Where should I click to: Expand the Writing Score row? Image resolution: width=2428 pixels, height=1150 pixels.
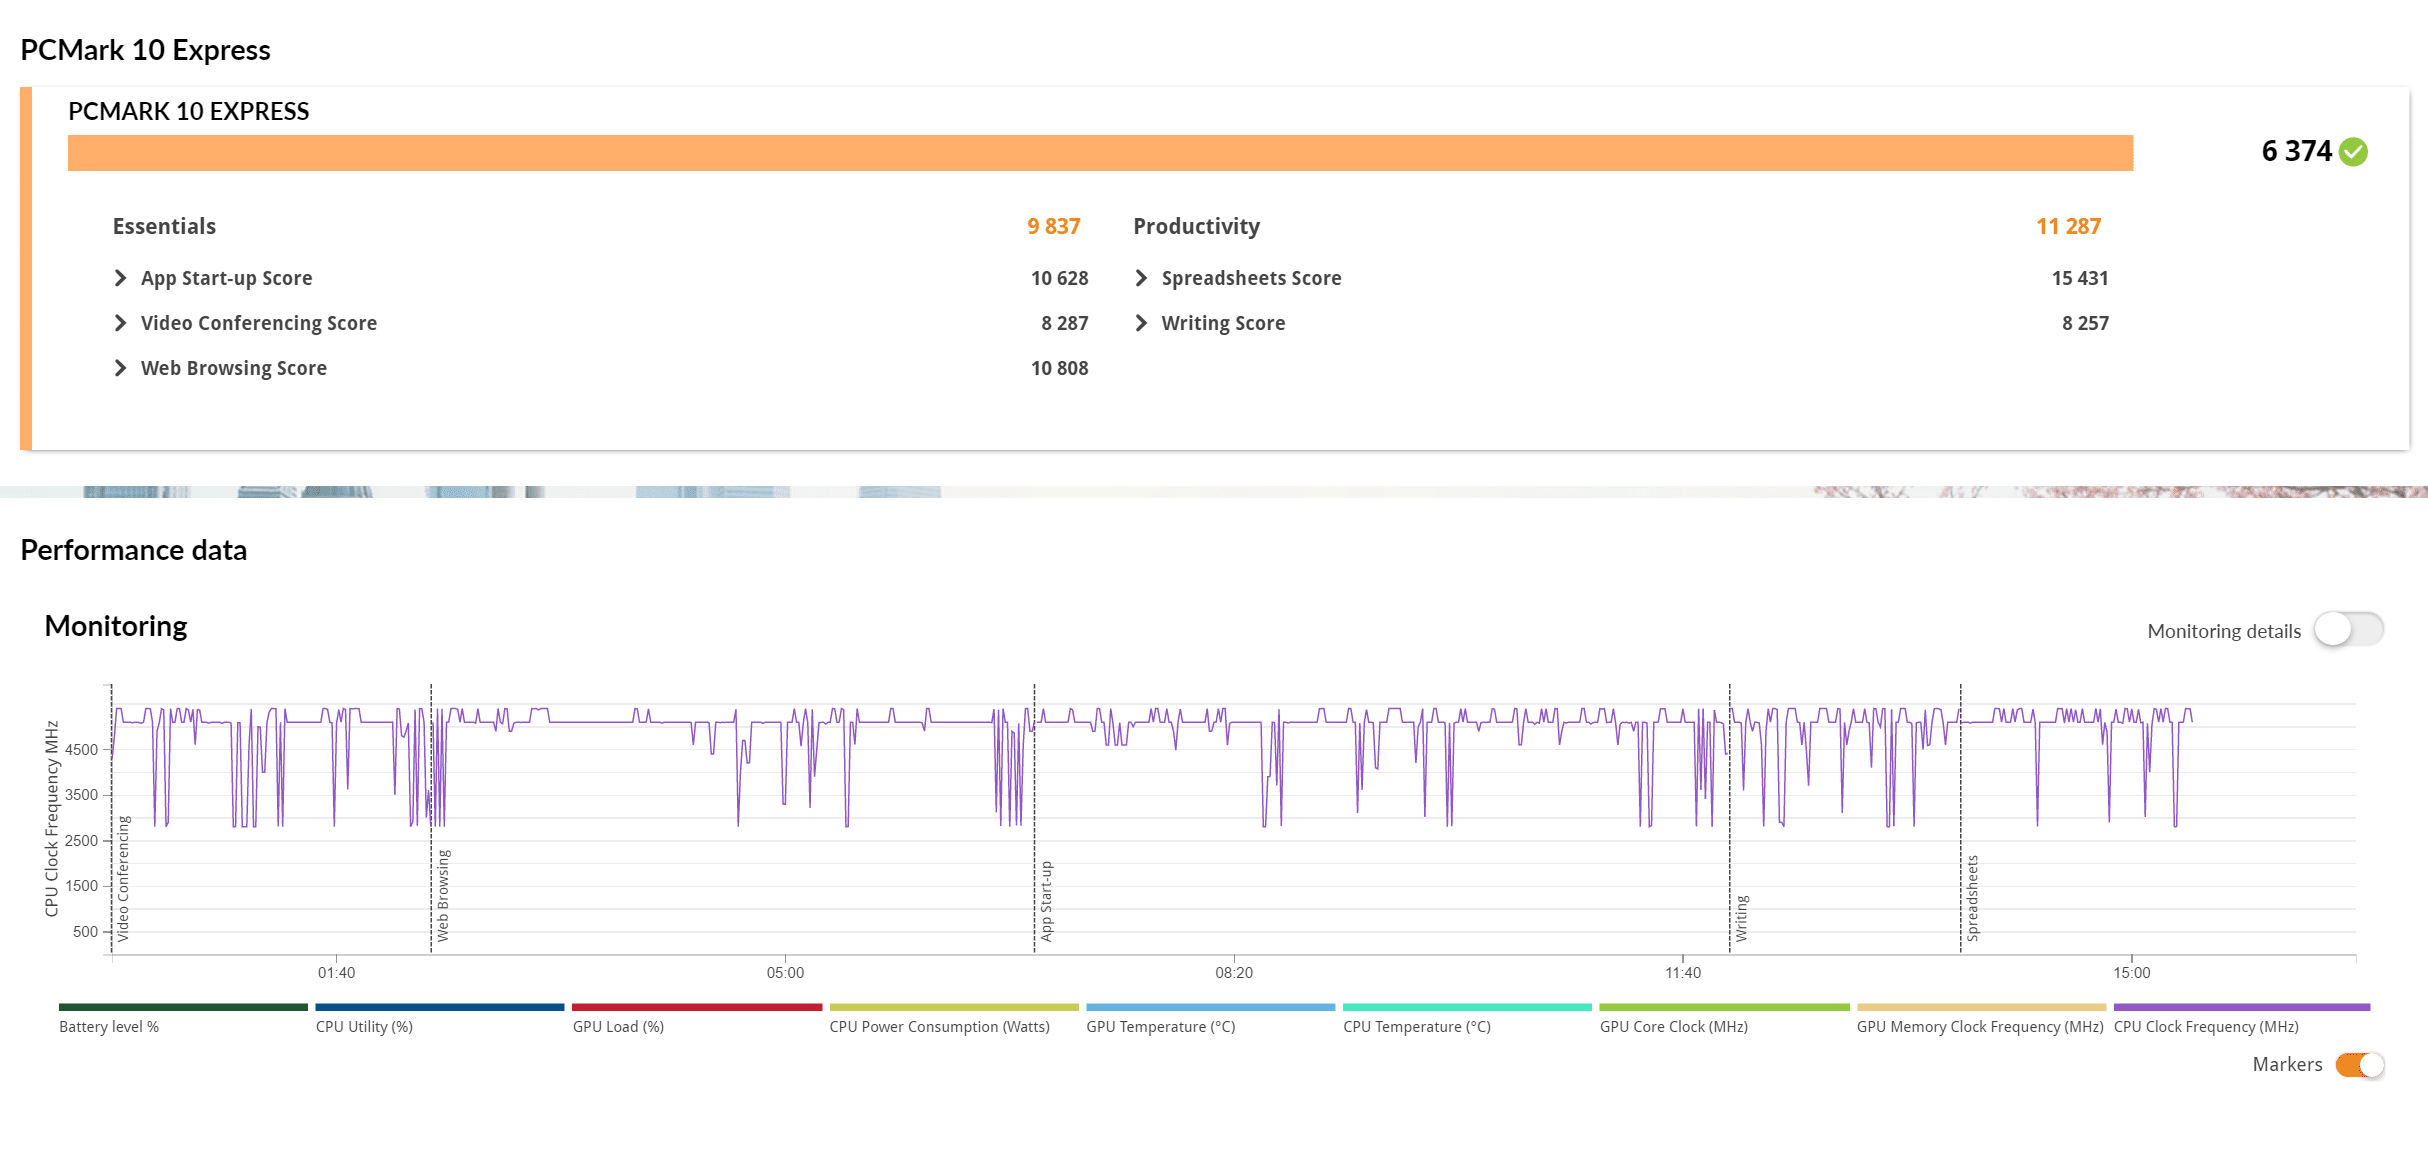(x=1141, y=323)
